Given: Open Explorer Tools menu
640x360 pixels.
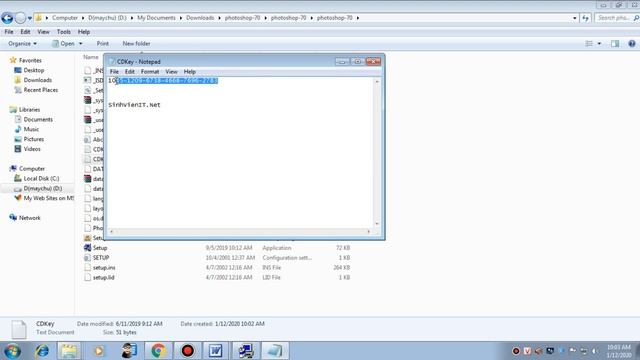Looking at the screenshot, I should click(x=63, y=32).
